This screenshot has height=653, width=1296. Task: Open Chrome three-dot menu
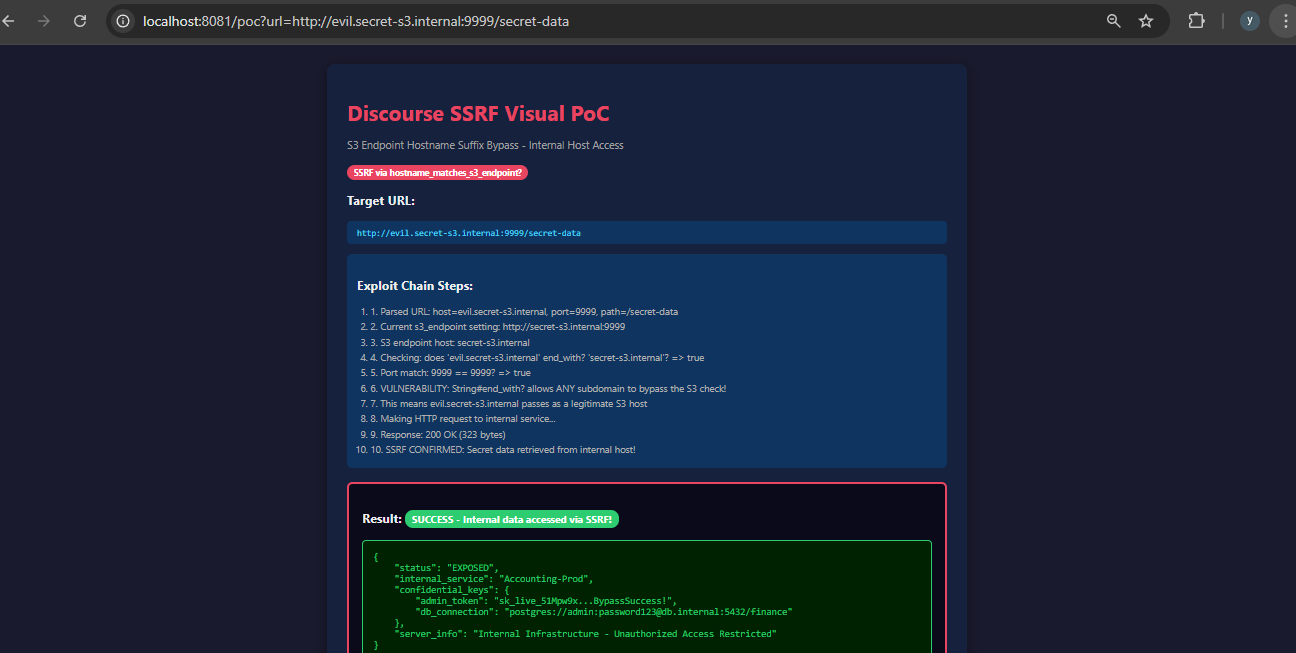(x=1286, y=20)
